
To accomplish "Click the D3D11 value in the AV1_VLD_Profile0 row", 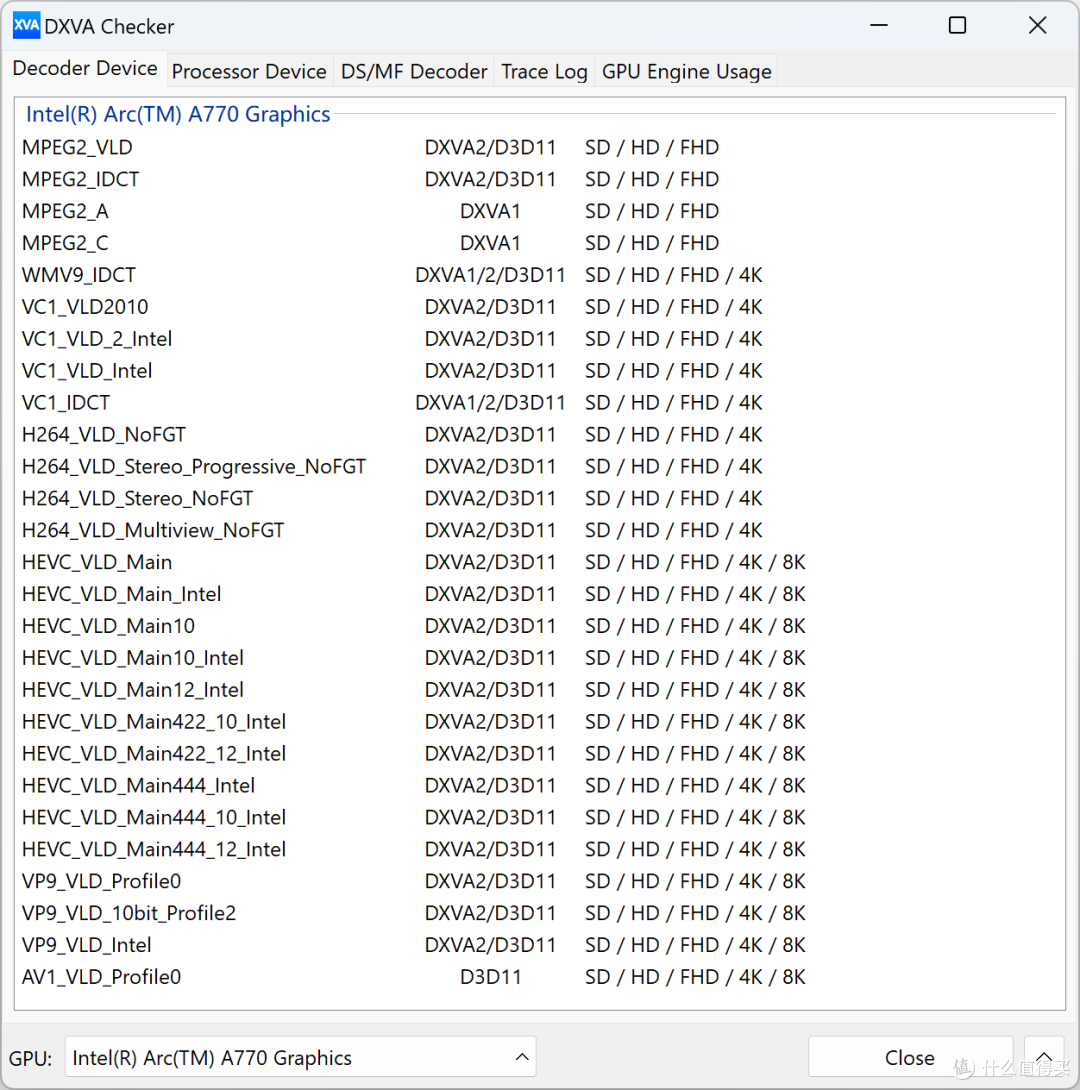I will pos(491,977).
